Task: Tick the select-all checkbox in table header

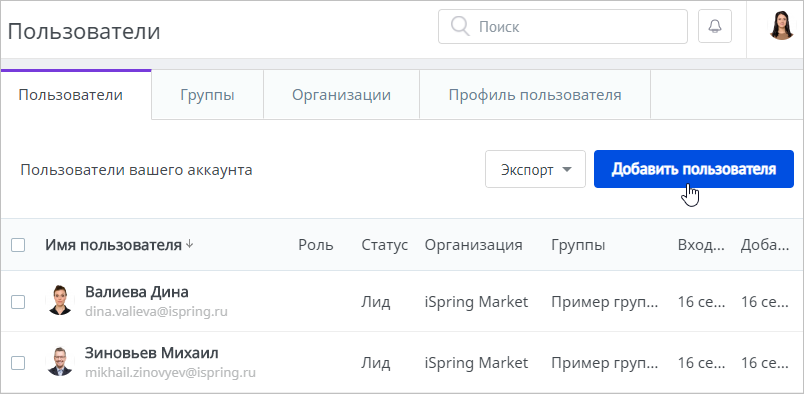Action: (18, 245)
